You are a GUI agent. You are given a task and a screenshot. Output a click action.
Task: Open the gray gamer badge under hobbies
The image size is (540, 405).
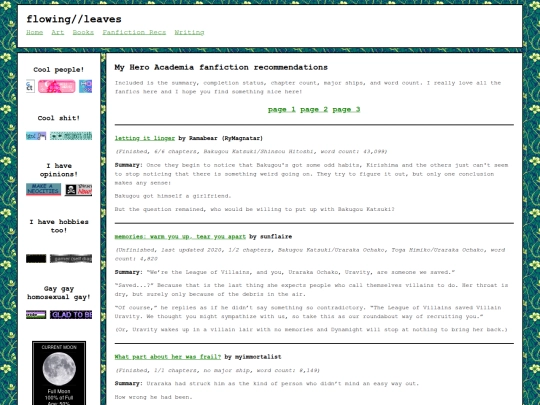(71, 259)
